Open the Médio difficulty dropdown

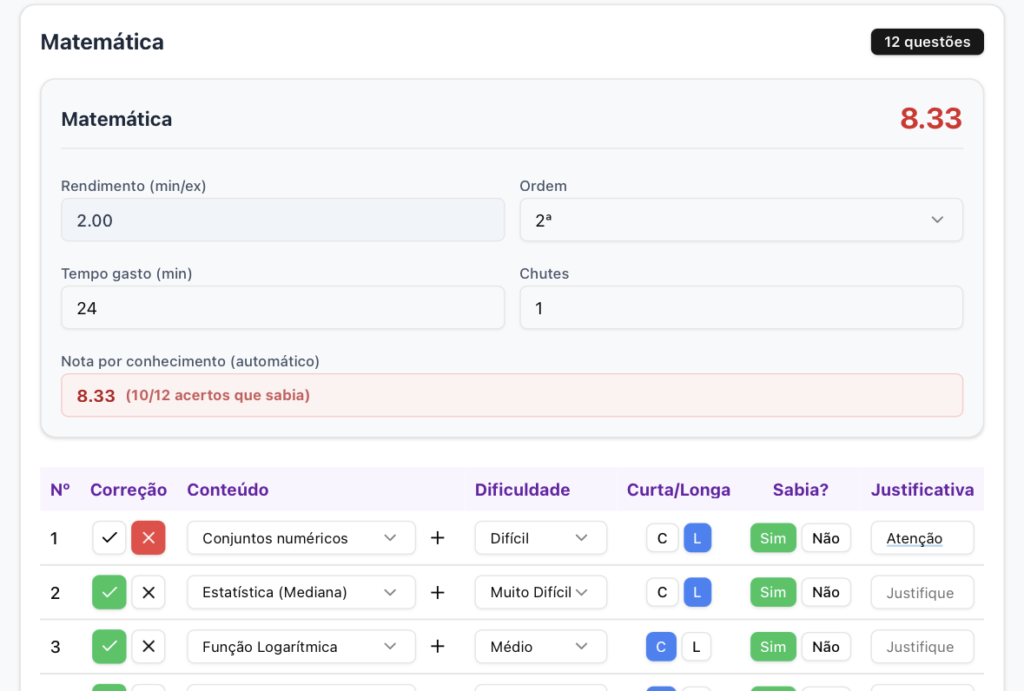pos(540,646)
